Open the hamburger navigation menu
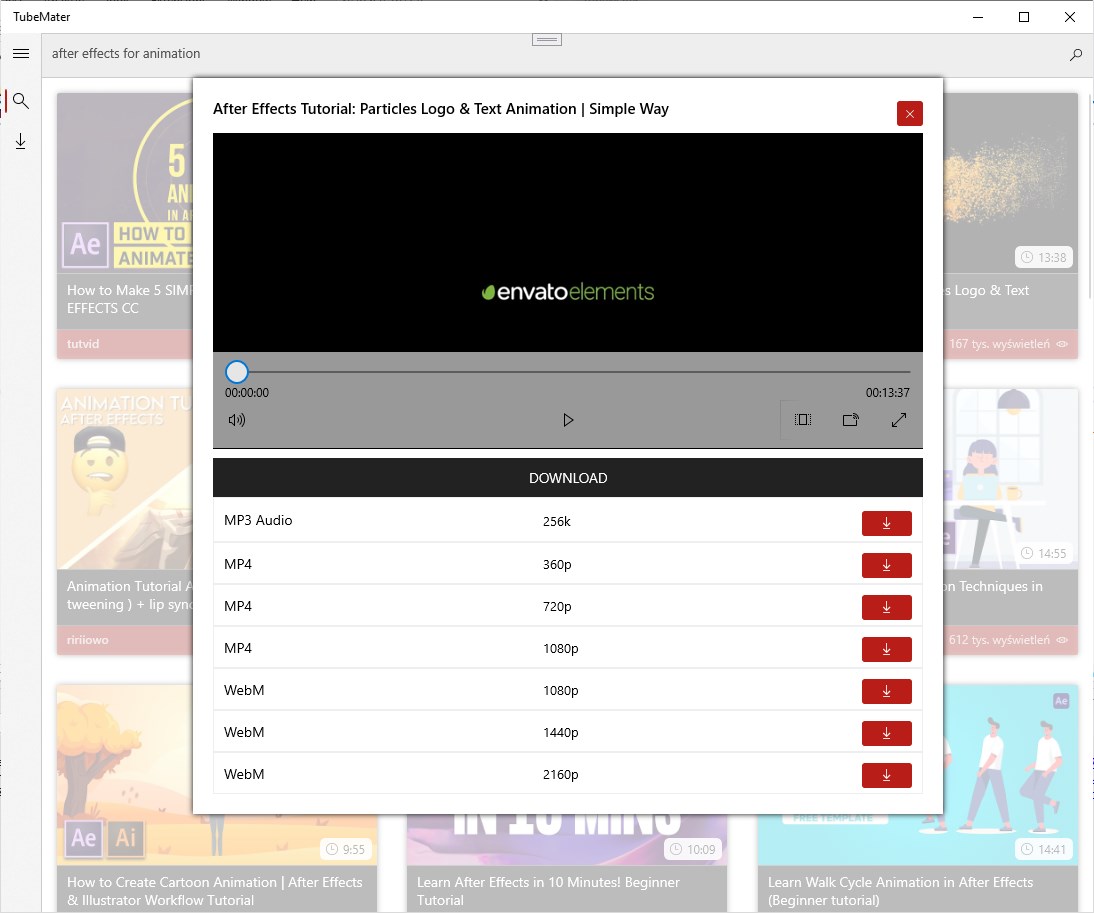This screenshot has width=1094, height=913. (21, 54)
